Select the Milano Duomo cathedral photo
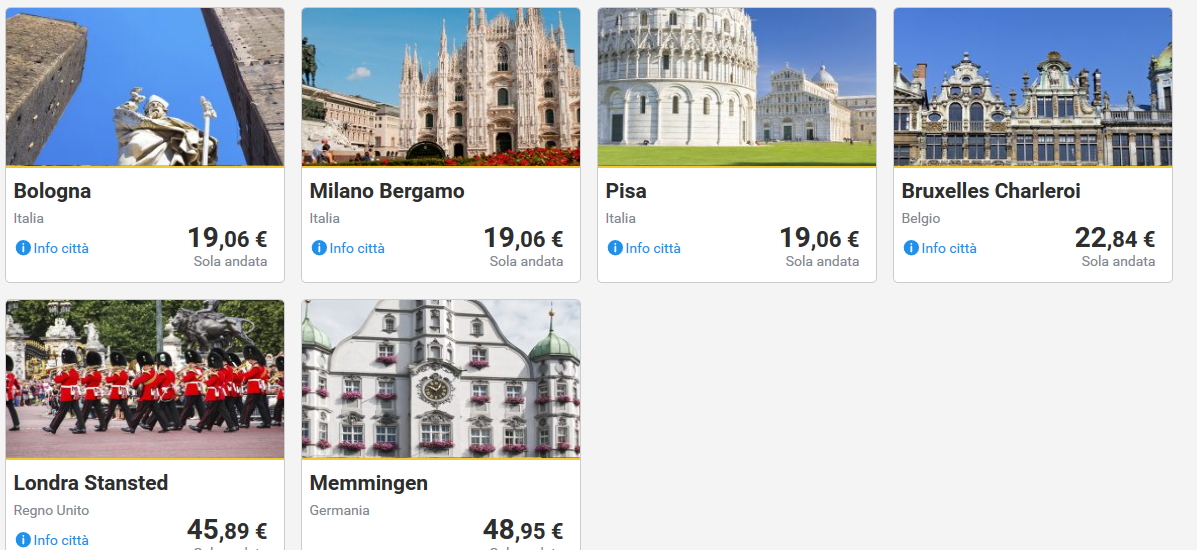The image size is (1197, 550). 441,87
